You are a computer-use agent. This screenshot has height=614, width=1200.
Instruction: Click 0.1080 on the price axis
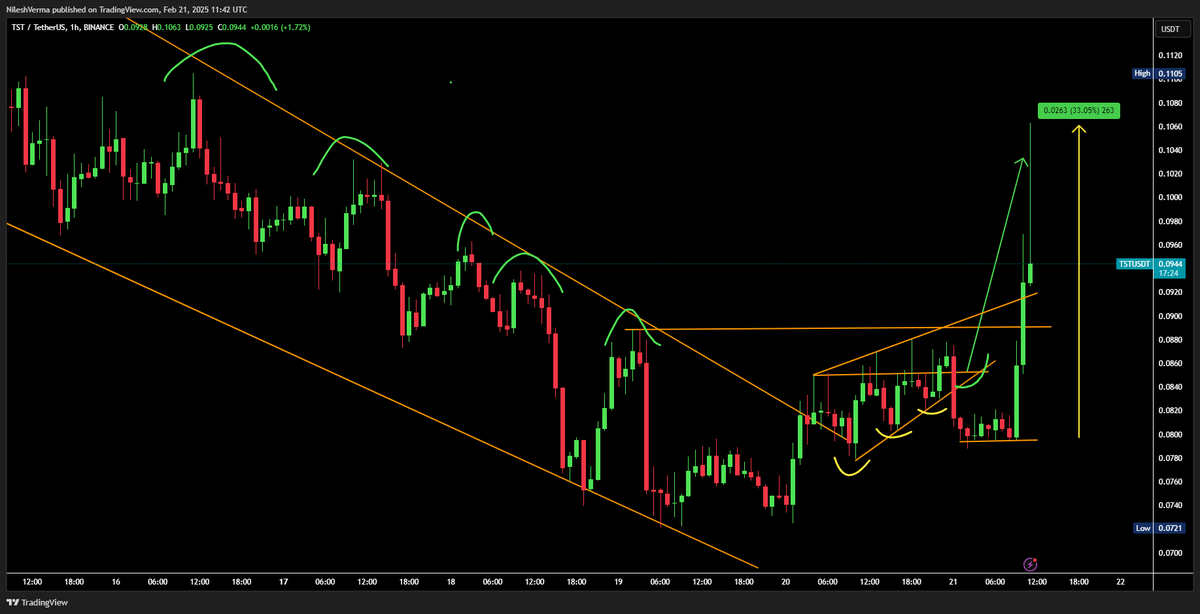coord(1169,102)
